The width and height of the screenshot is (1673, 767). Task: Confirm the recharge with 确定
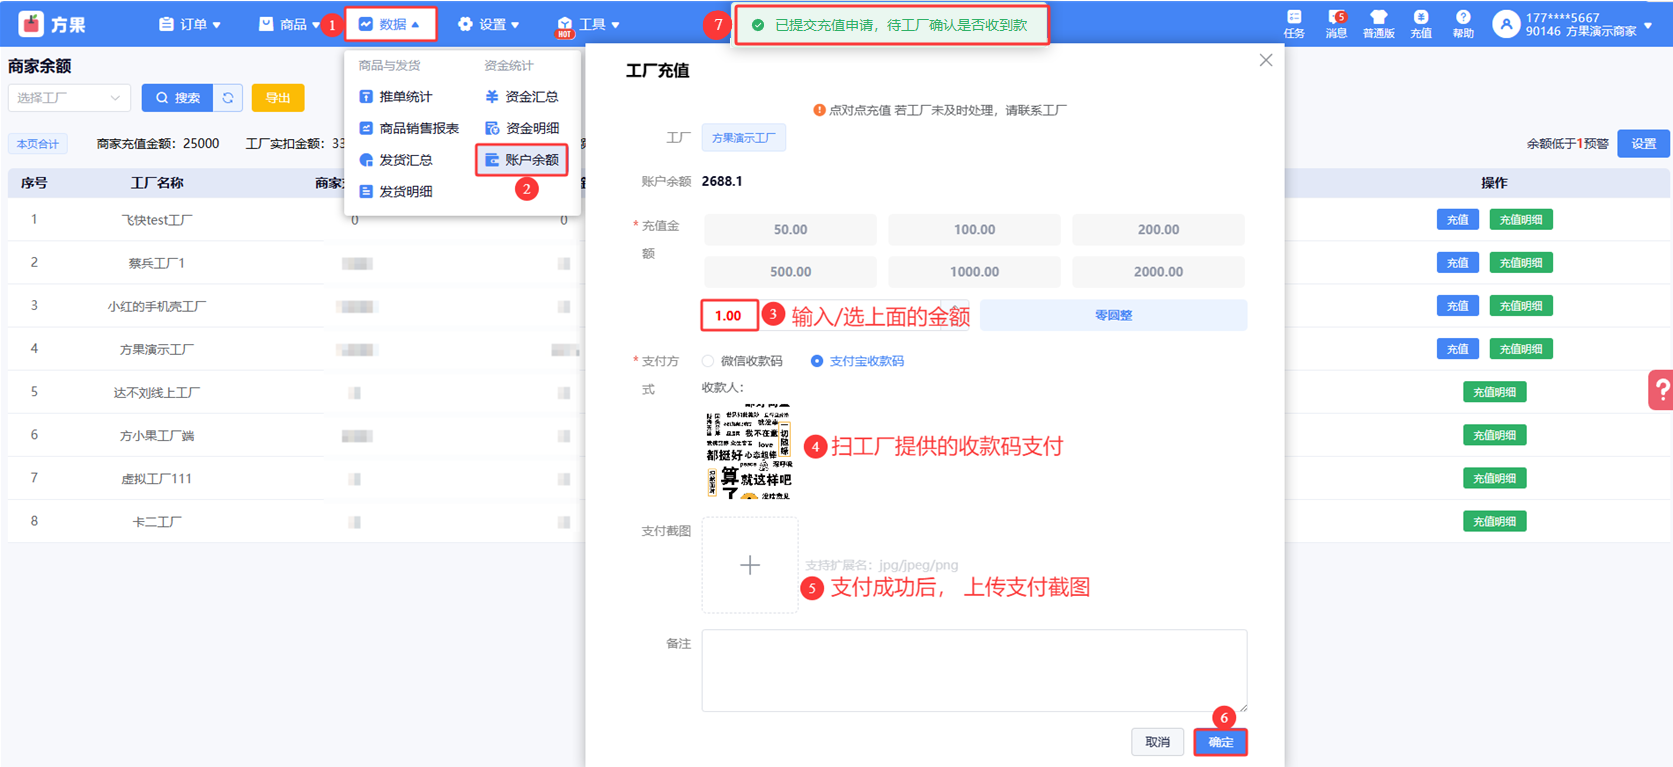1220,742
